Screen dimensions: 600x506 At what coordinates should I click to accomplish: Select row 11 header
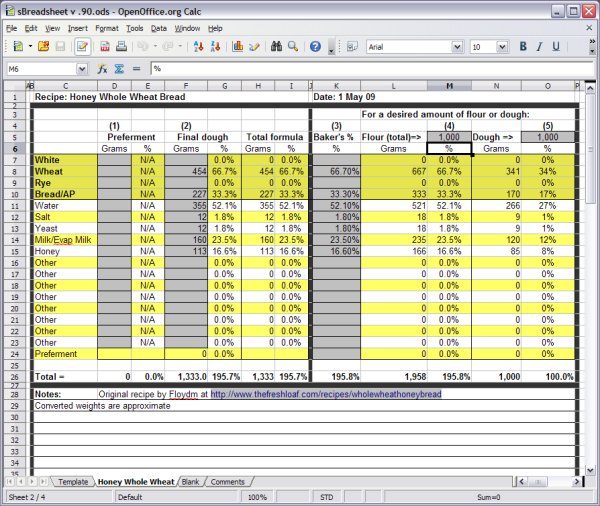point(15,206)
